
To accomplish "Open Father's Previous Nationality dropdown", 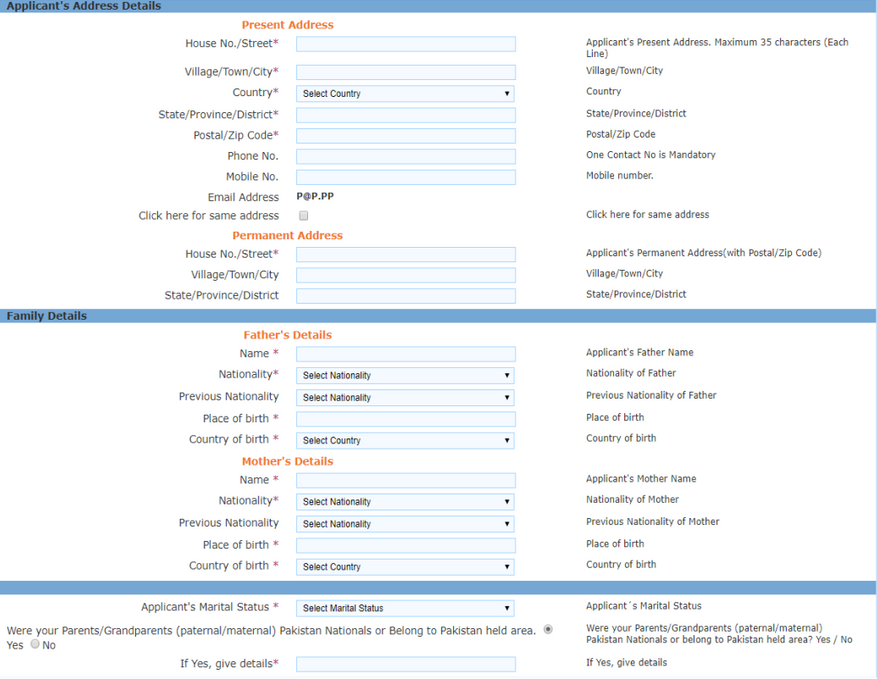I will click(406, 398).
